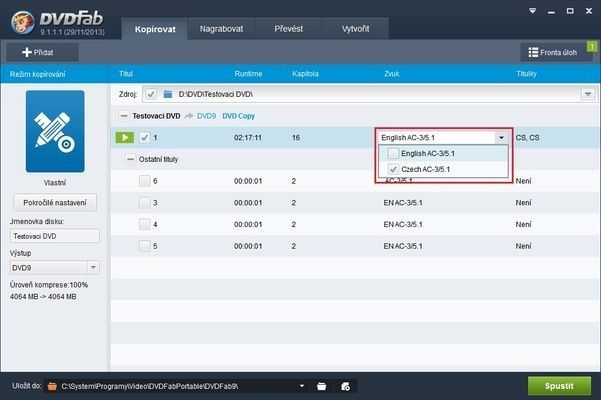Click the Titul column header
601x400 pixels.
(x=126, y=74)
